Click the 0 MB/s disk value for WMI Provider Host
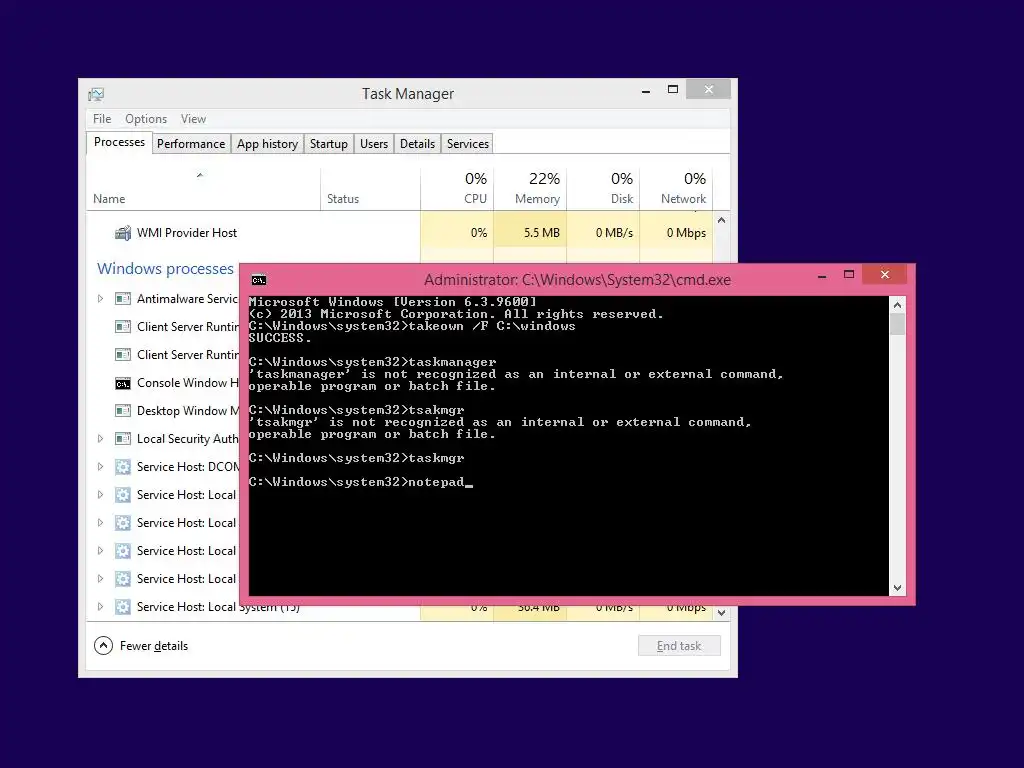The height and width of the screenshot is (768, 1024). tap(614, 233)
